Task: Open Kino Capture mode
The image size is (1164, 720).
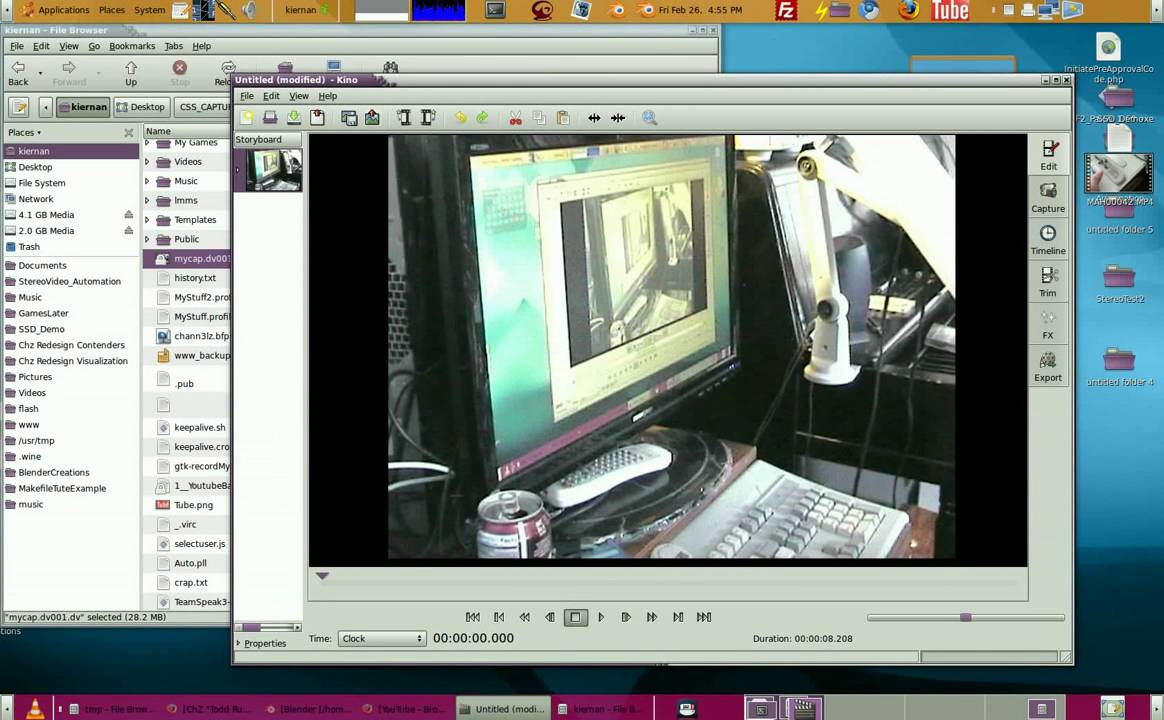Action: coord(1048,197)
